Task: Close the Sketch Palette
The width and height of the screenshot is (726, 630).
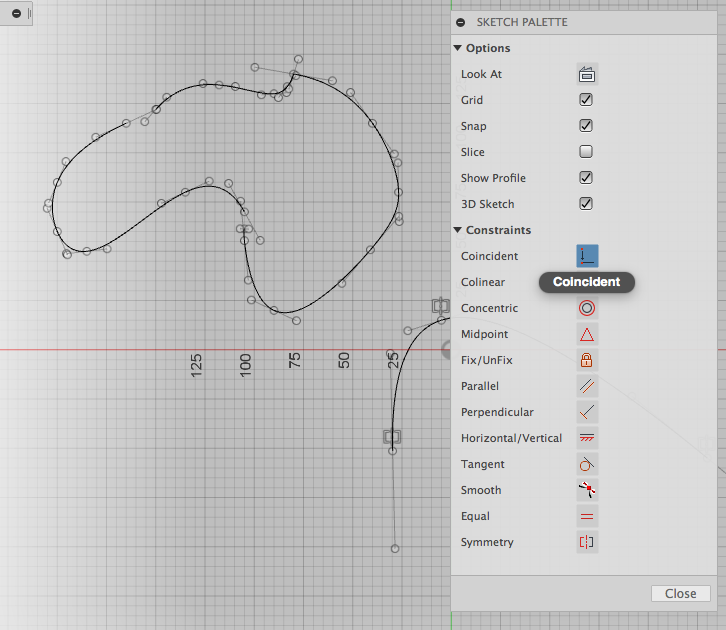Action: (681, 593)
